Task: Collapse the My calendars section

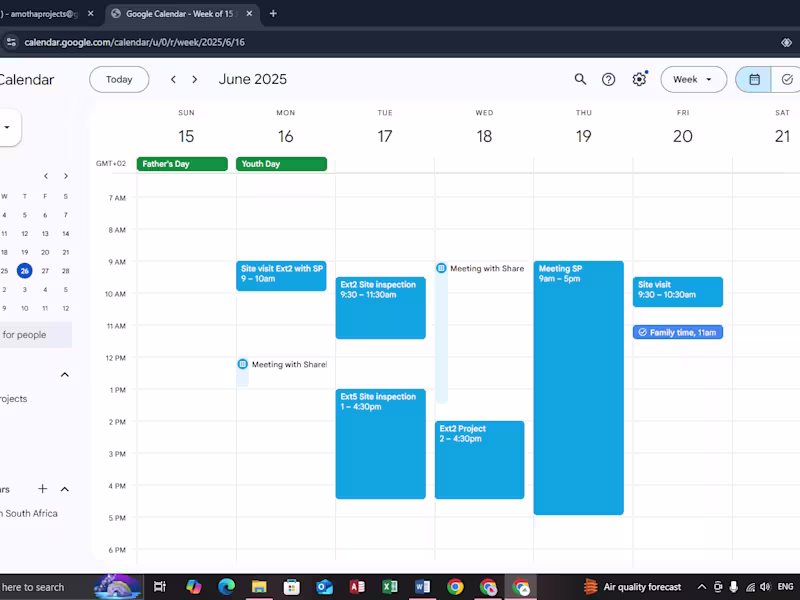Action: pyautogui.click(x=65, y=374)
